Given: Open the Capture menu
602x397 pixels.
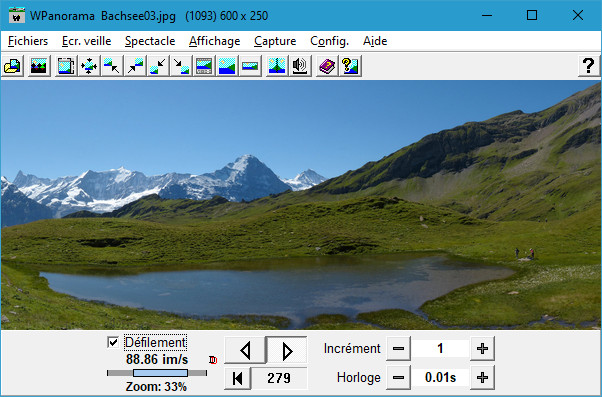Looking at the screenshot, I should point(275,41).
